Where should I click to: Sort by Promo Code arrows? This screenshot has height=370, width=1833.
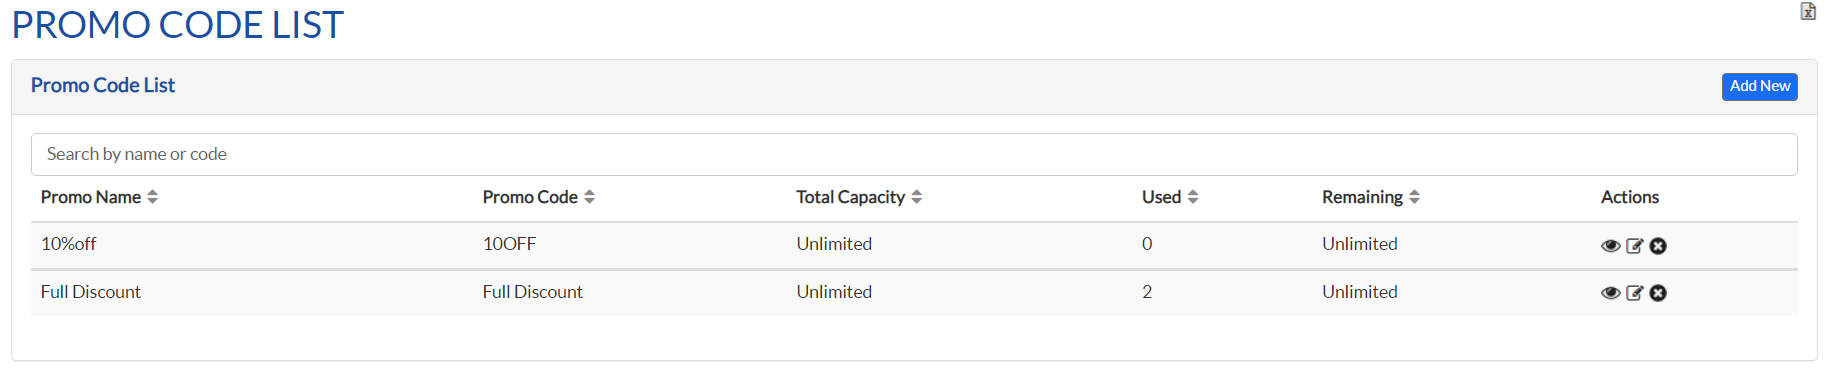pos(589,197)
